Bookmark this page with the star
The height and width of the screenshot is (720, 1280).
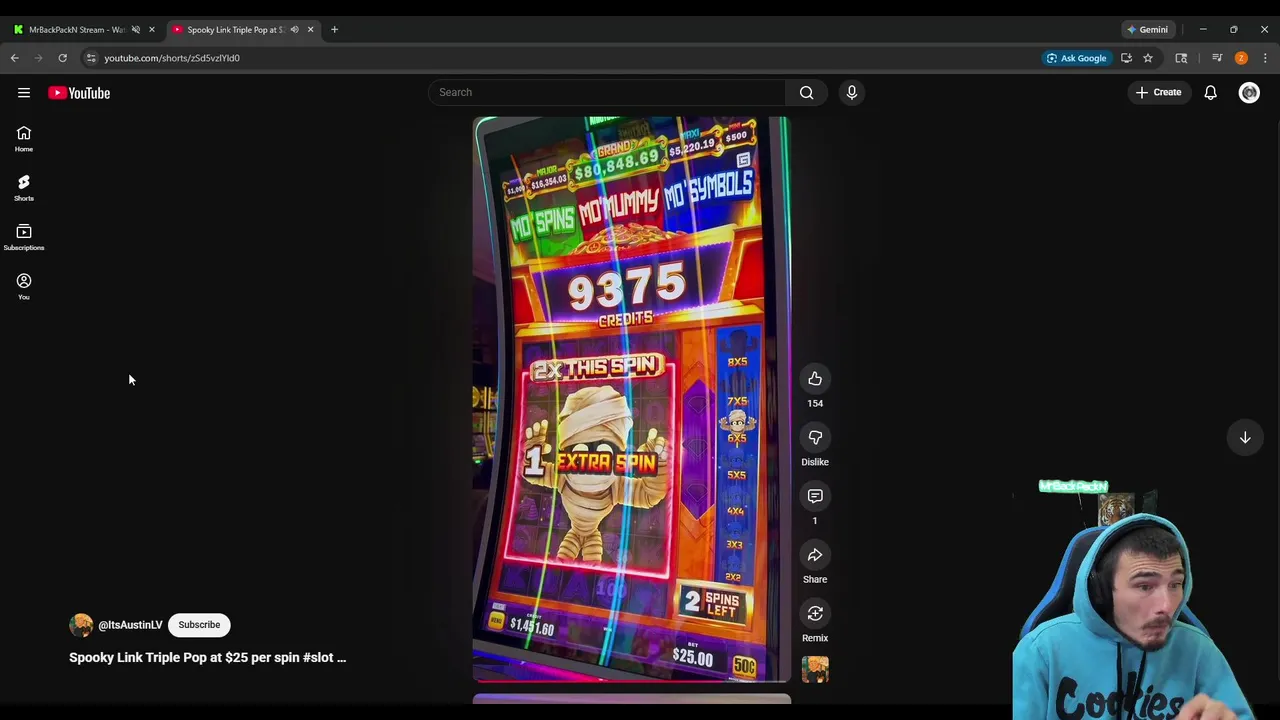click(x=1148, y=58)
